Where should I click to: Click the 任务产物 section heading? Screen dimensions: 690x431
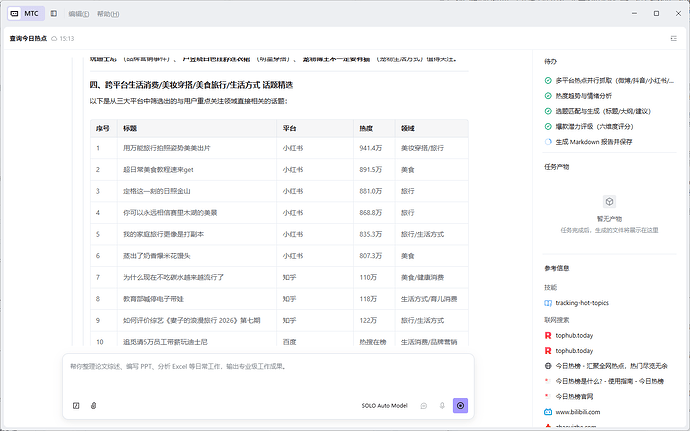[556, 167]
